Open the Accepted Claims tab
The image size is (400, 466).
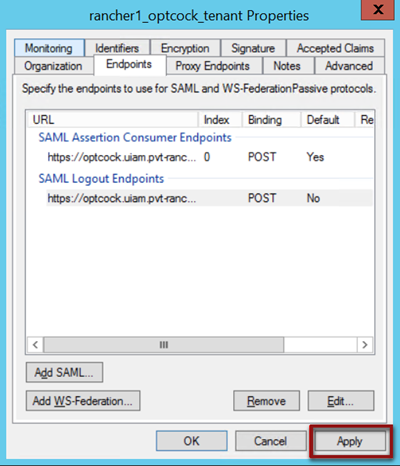click(x=335, y=48)
